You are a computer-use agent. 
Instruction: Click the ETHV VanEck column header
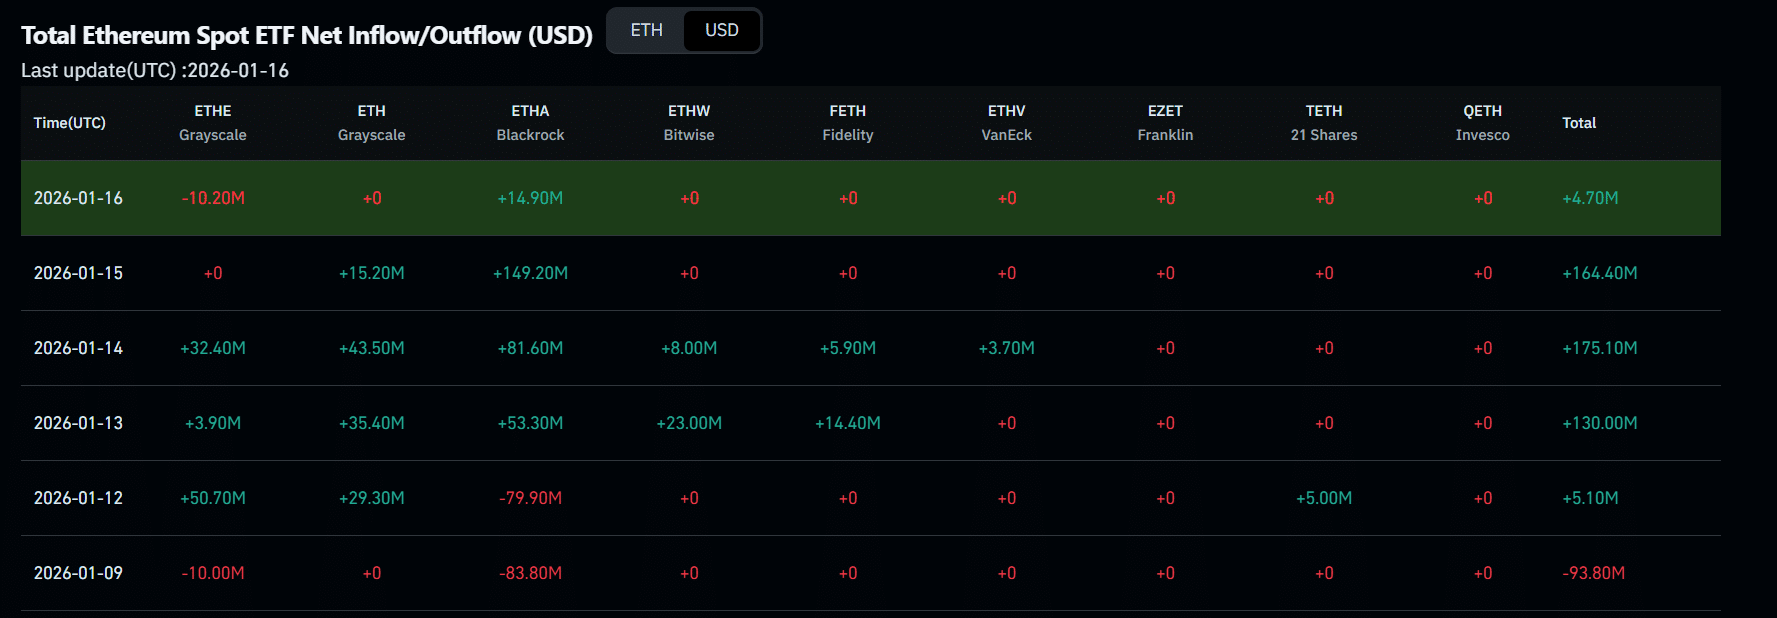pyautogui.click(x=1006, y=122)
